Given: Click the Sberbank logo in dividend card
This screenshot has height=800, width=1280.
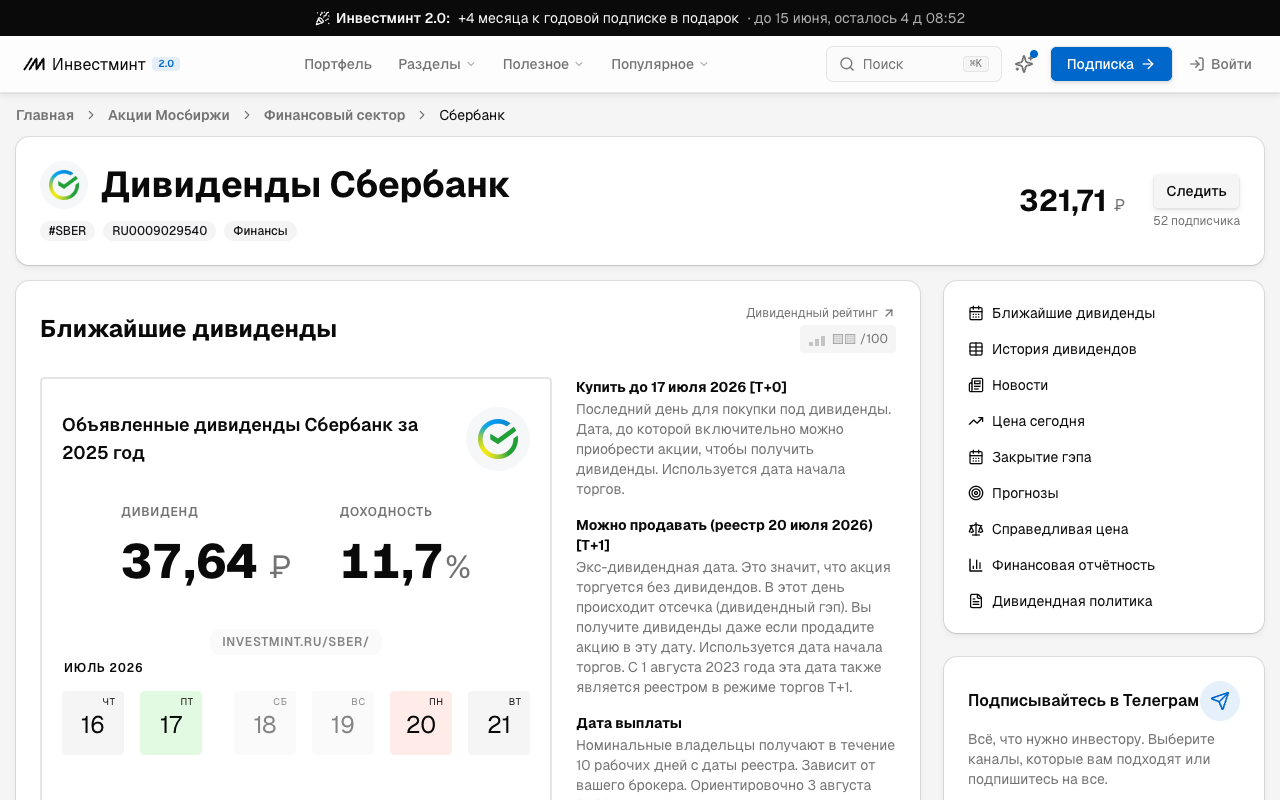Looking at the screenshot, I should (498, 439).
